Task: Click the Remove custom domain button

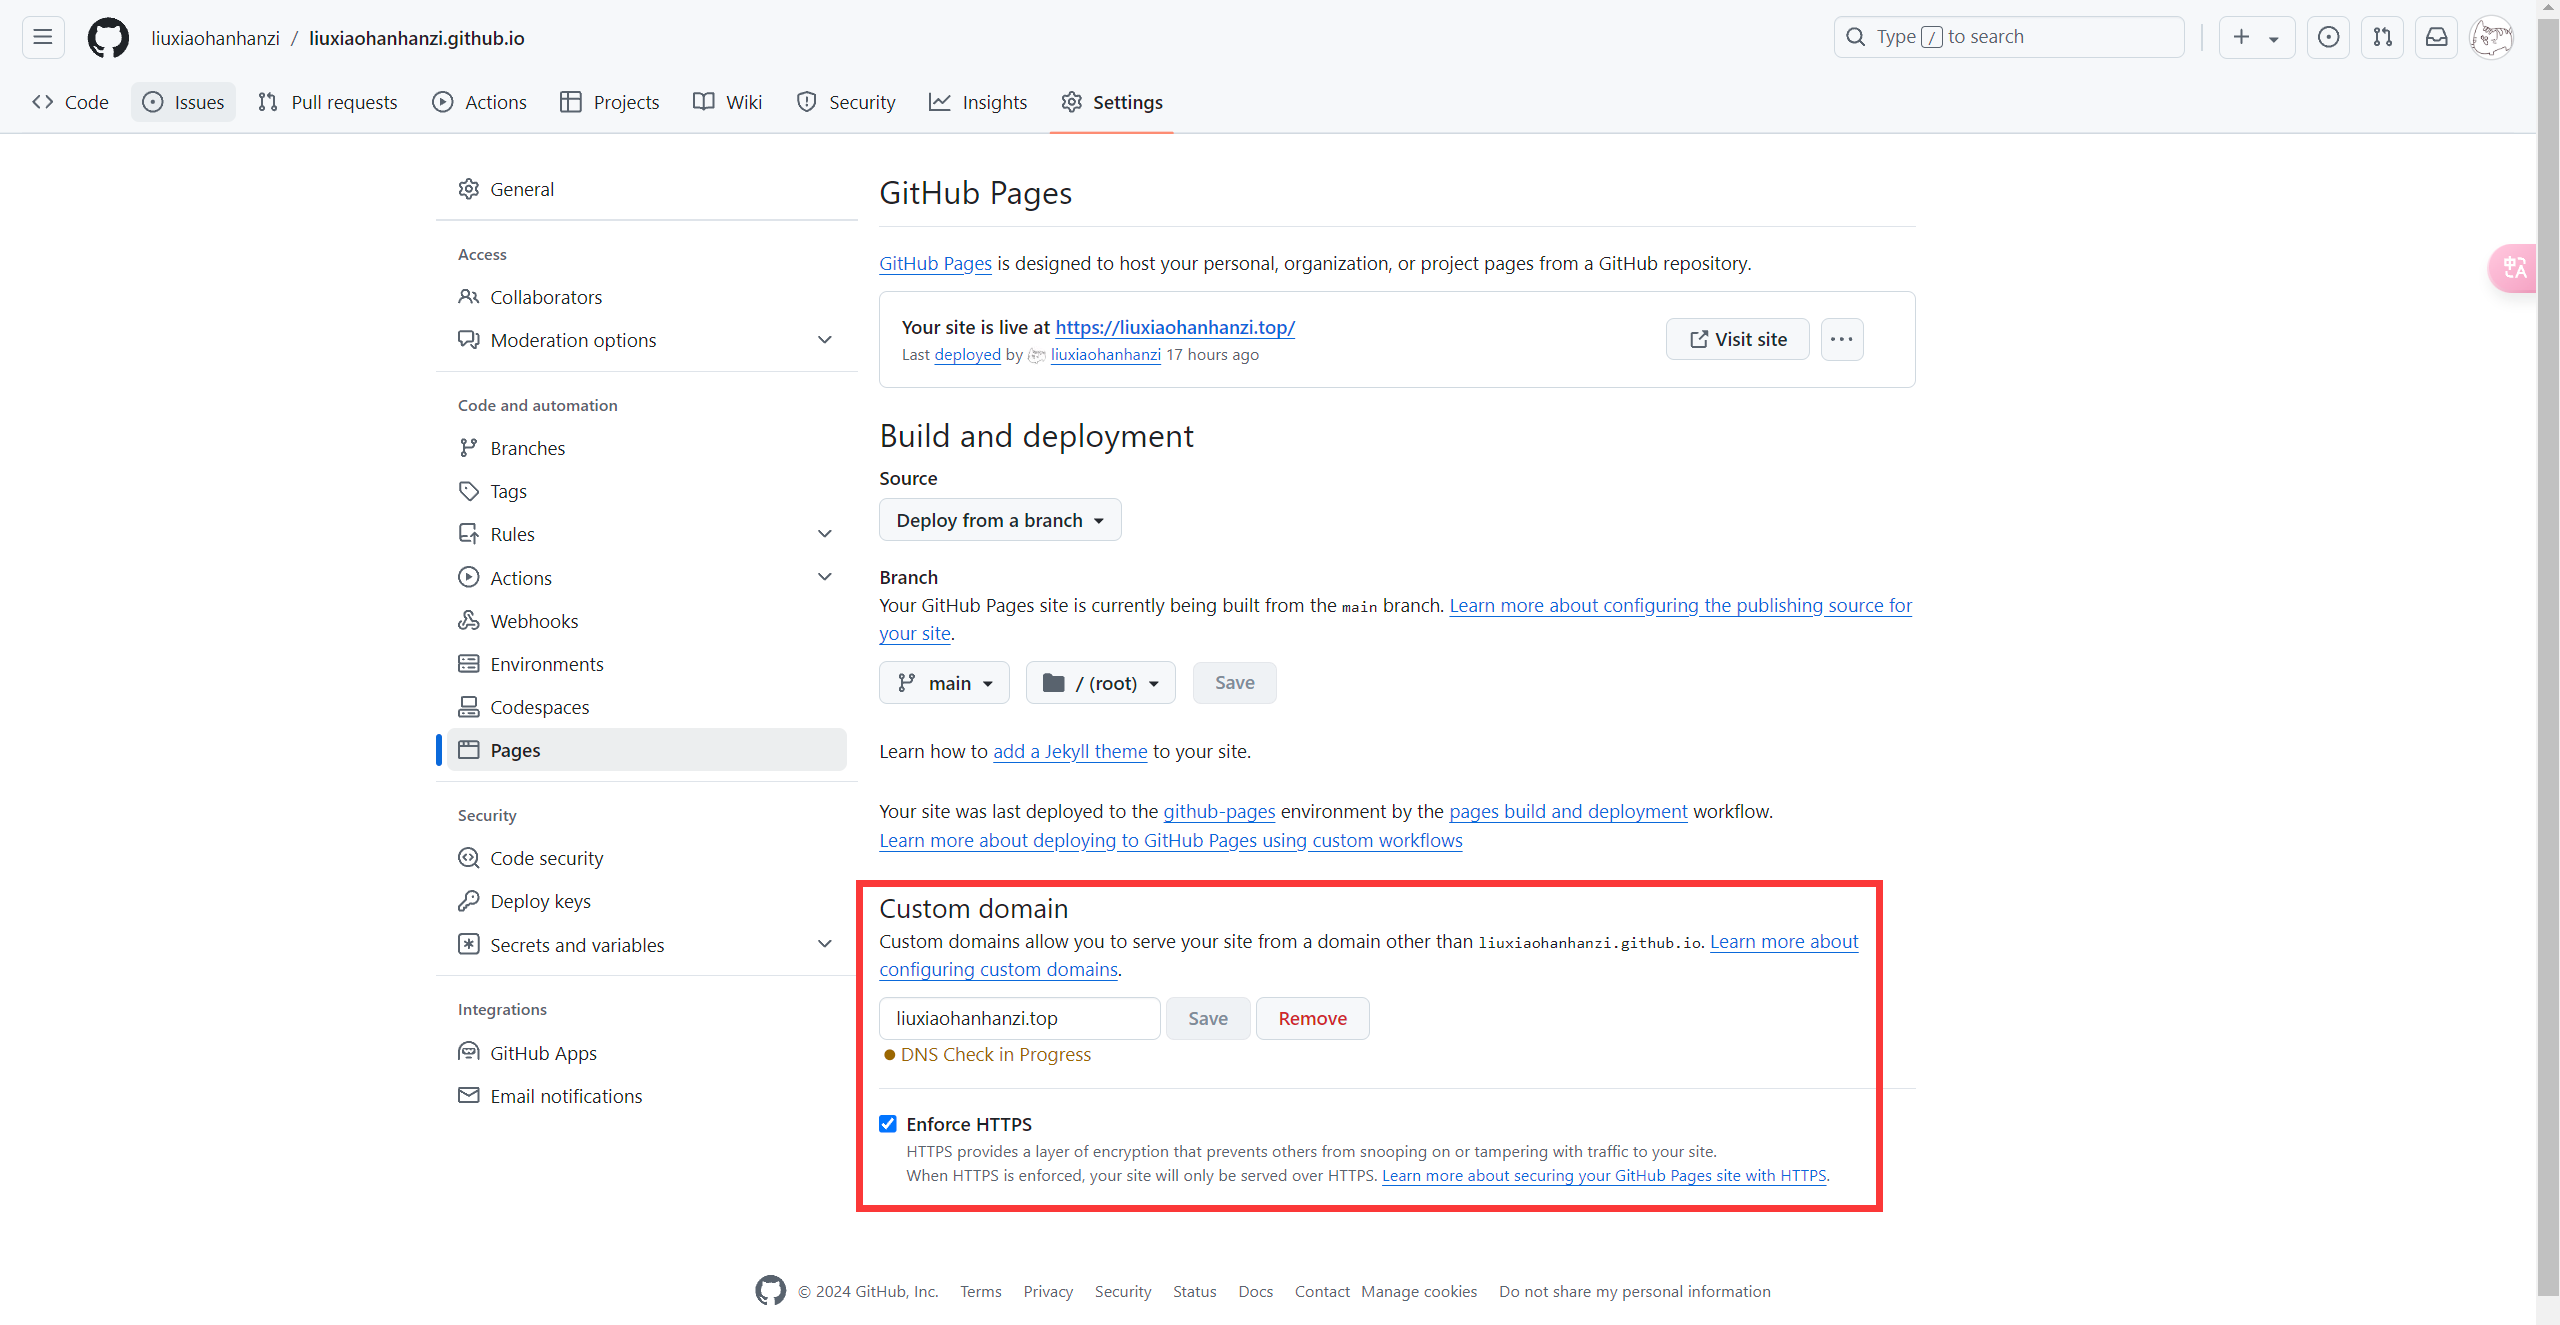Action: tap(1312, 1018)
